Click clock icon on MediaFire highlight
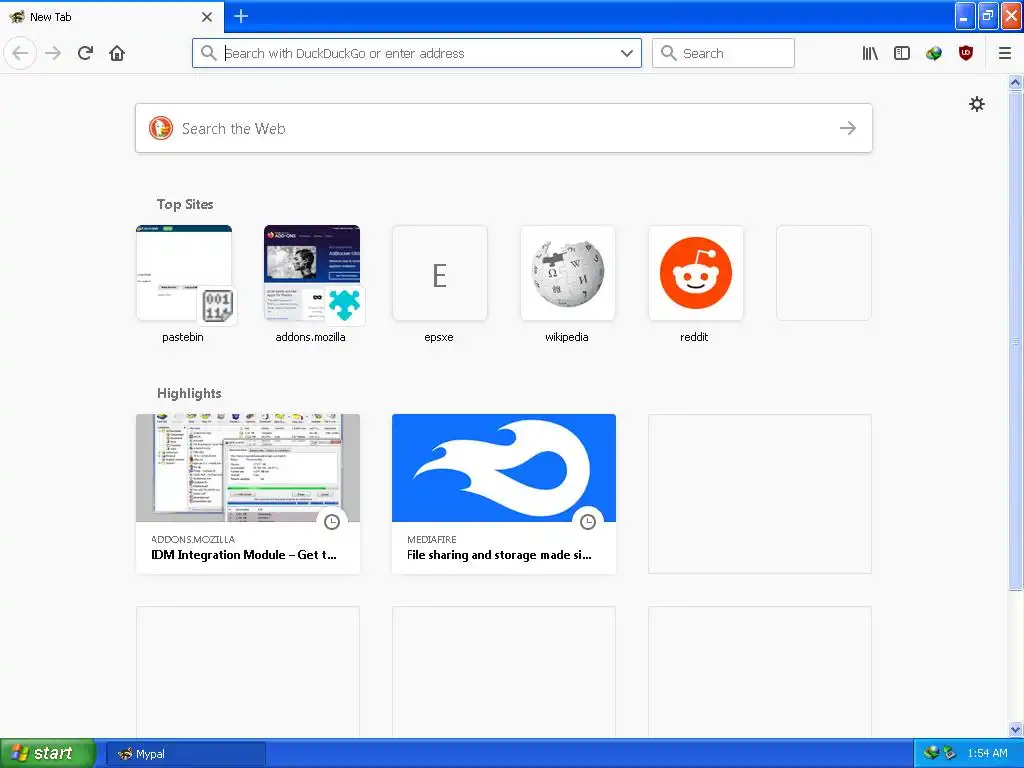The height and width of the screenshot is (768, 1024). 588,522
